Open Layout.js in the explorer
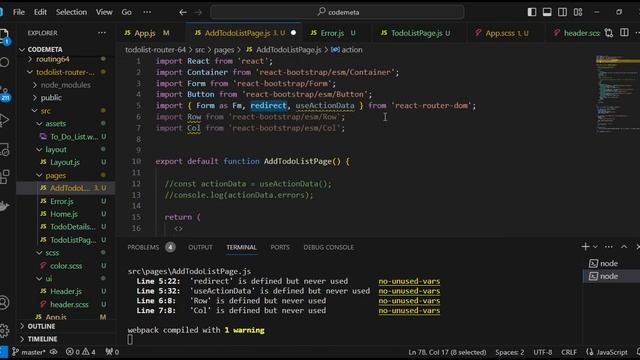This screenshot has width=640, height=360. click(65, 162)
